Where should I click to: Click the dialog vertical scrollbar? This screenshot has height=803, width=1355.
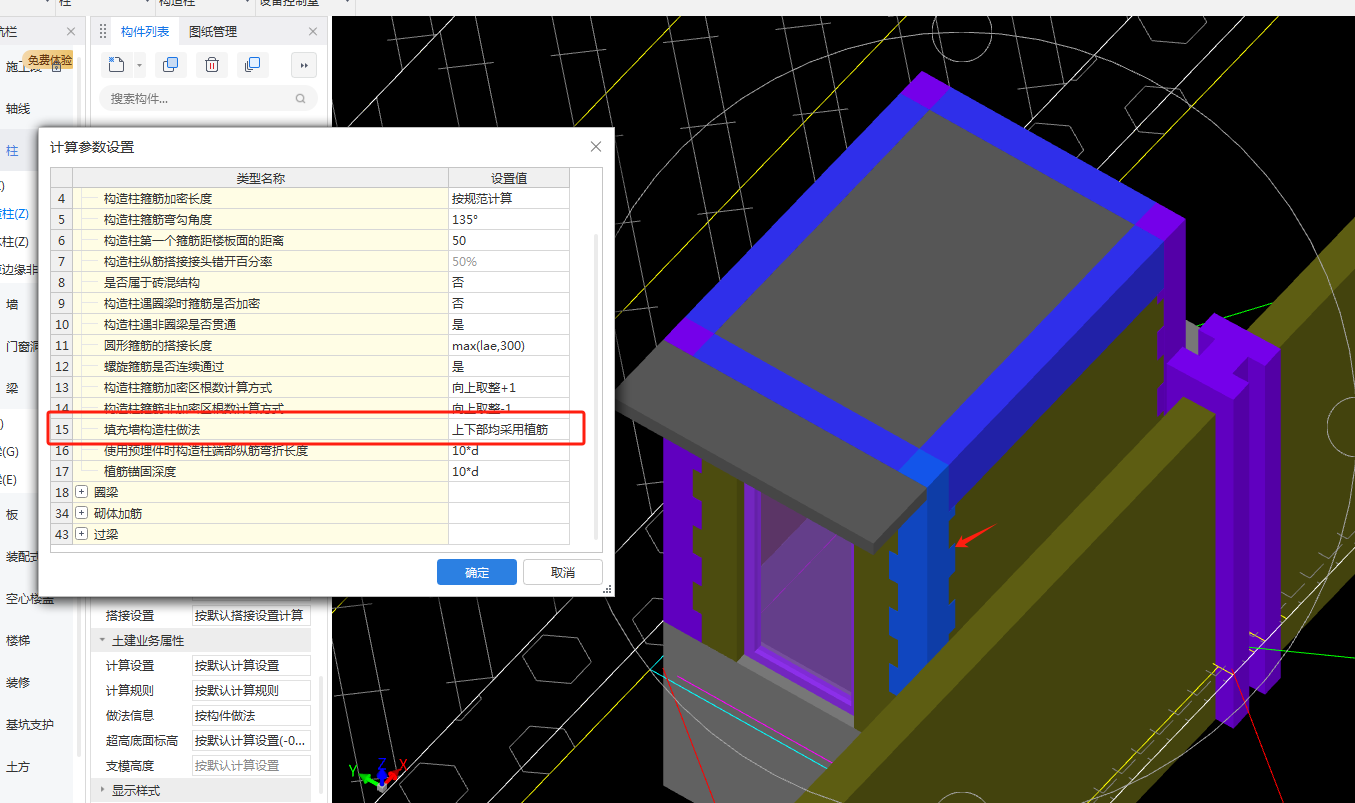pos(597,385)
